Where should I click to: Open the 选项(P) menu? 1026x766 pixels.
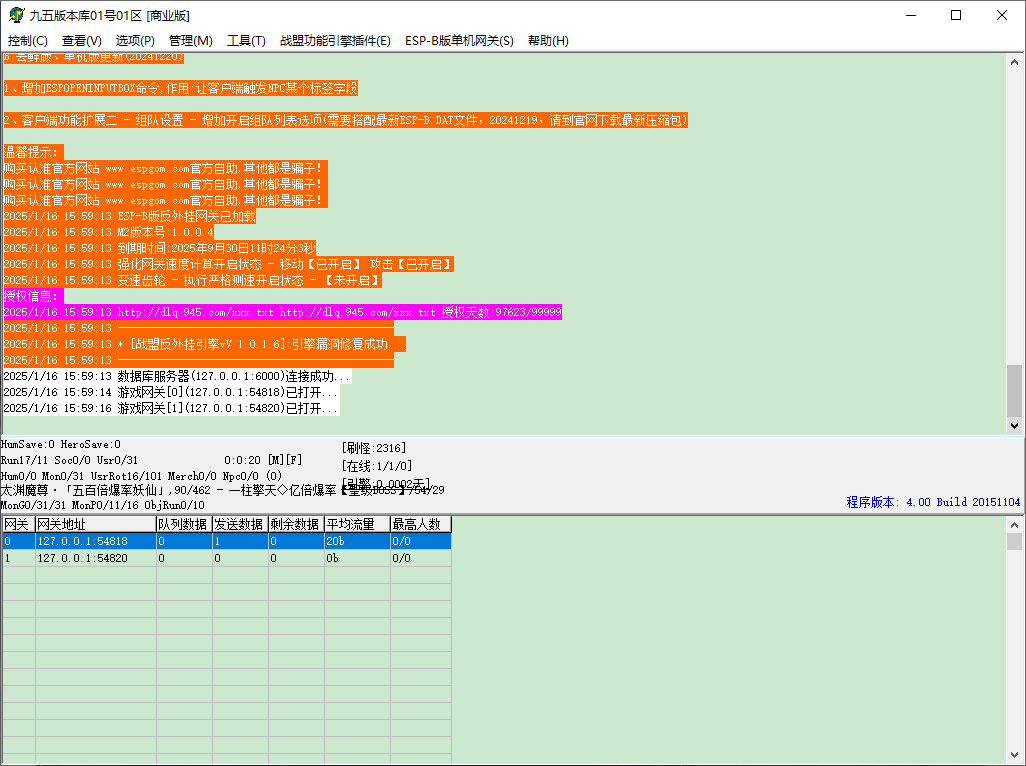coord(135,41)
